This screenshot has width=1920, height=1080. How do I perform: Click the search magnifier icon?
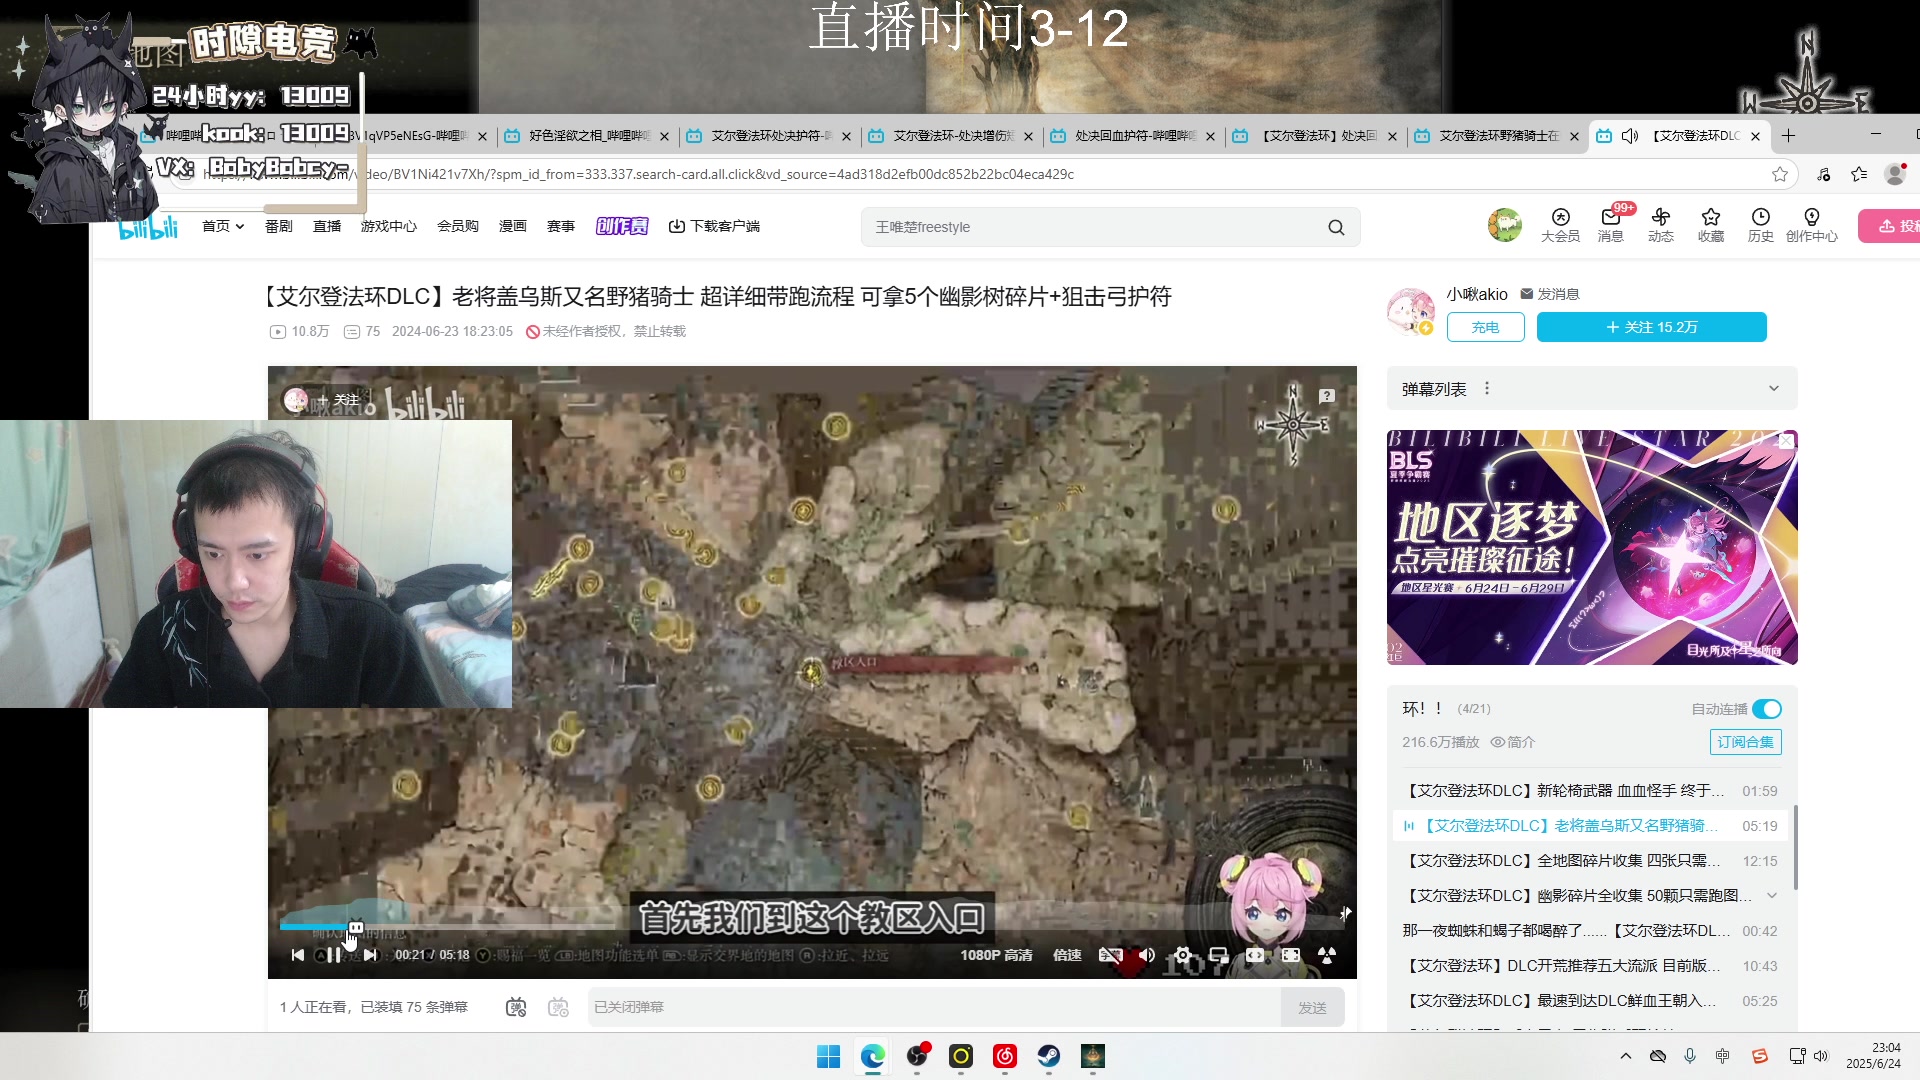coord(1336,227)
